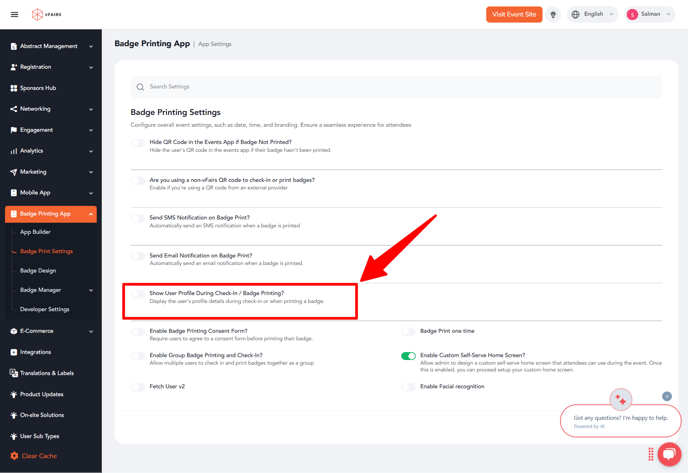Expand the Salman user account menu
The width and height of the screenshot is (688, 473).
click(649, 15)
